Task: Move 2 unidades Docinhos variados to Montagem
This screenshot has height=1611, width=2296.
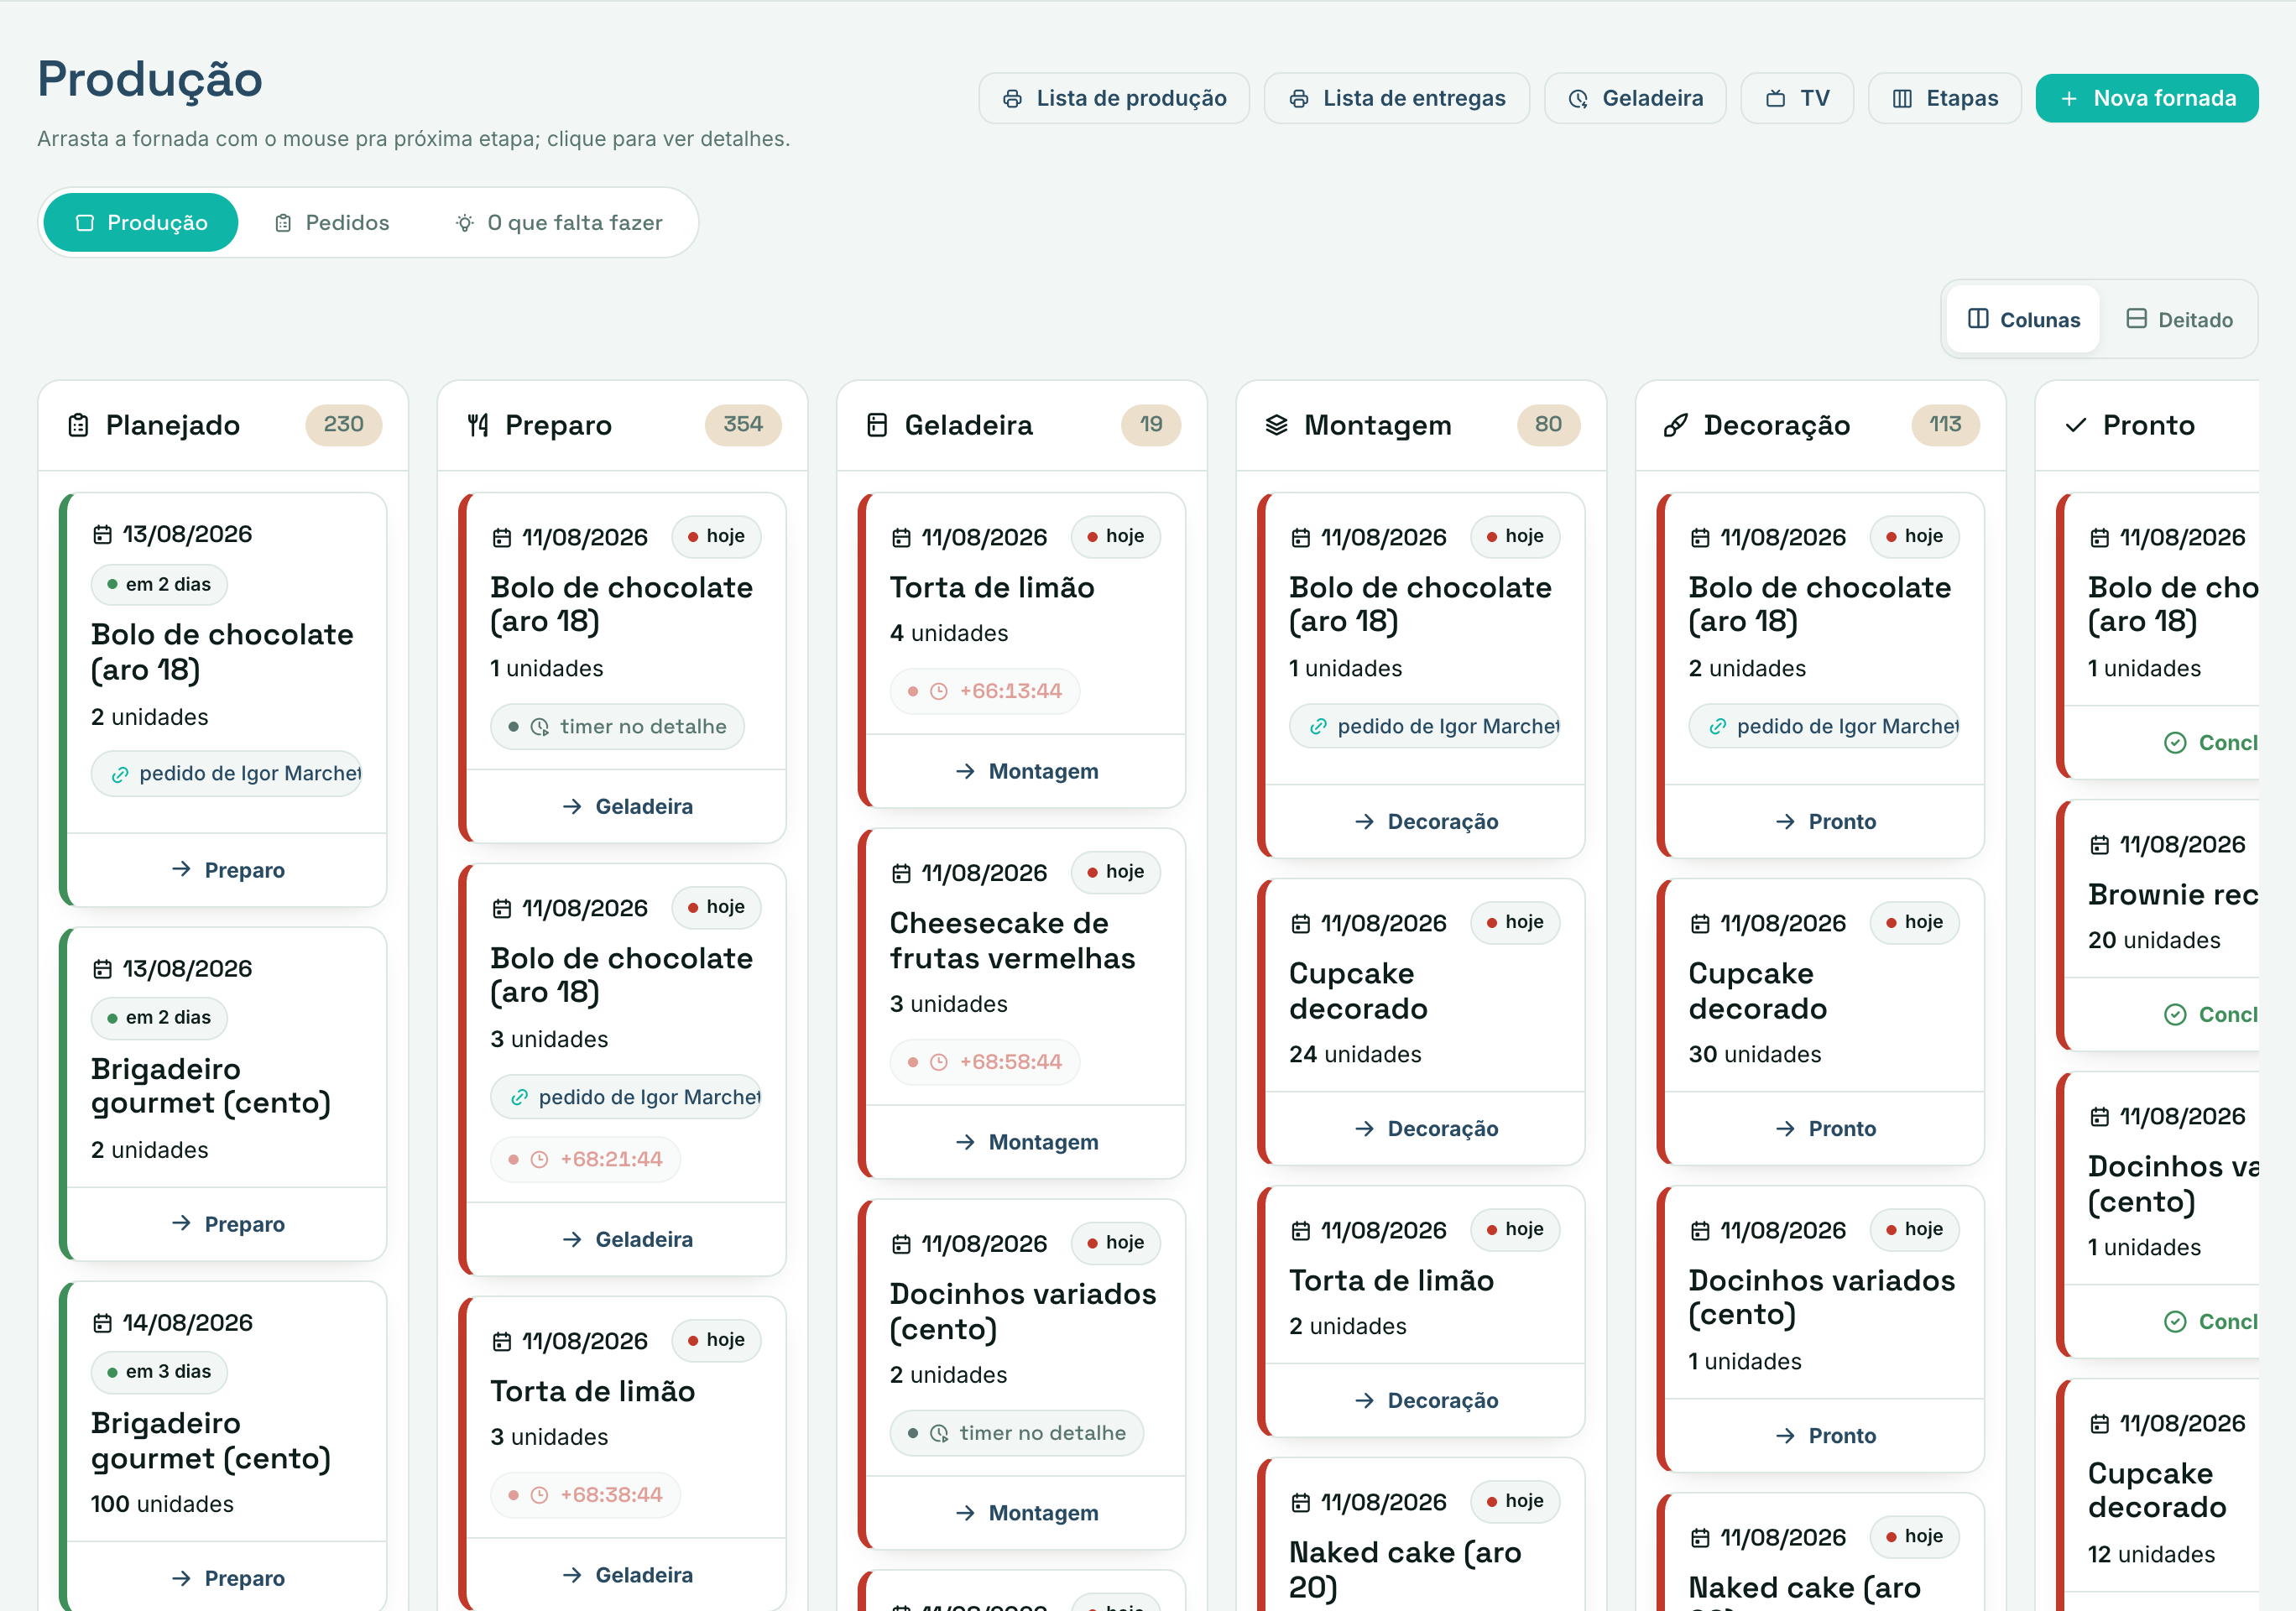Action: point(1026,1514)
